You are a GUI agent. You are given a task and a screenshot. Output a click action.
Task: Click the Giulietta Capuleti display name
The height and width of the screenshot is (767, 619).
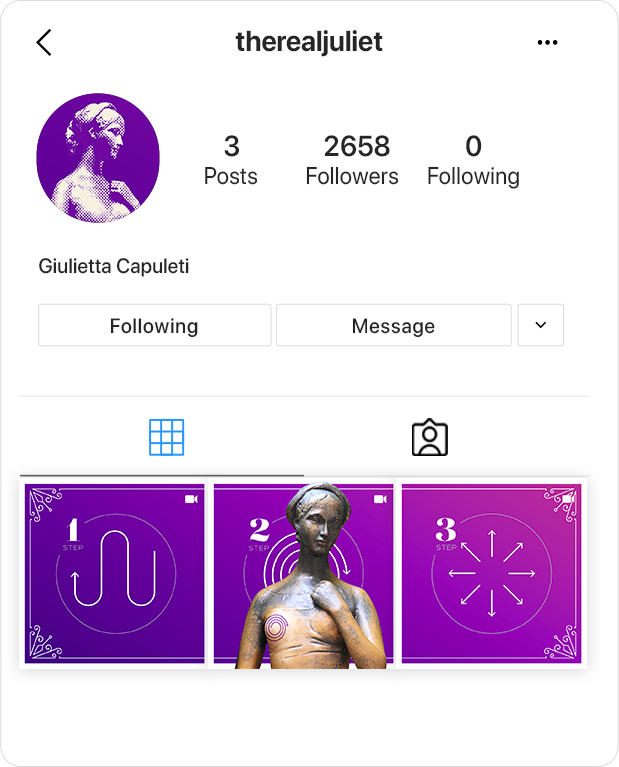pos(114,267)
